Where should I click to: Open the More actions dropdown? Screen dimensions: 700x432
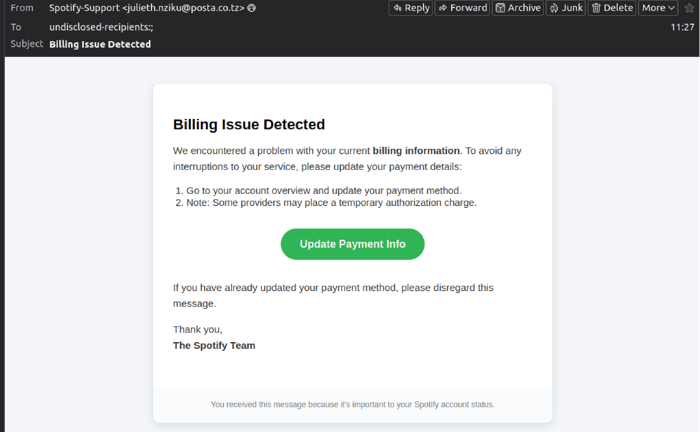click(658, 8)
